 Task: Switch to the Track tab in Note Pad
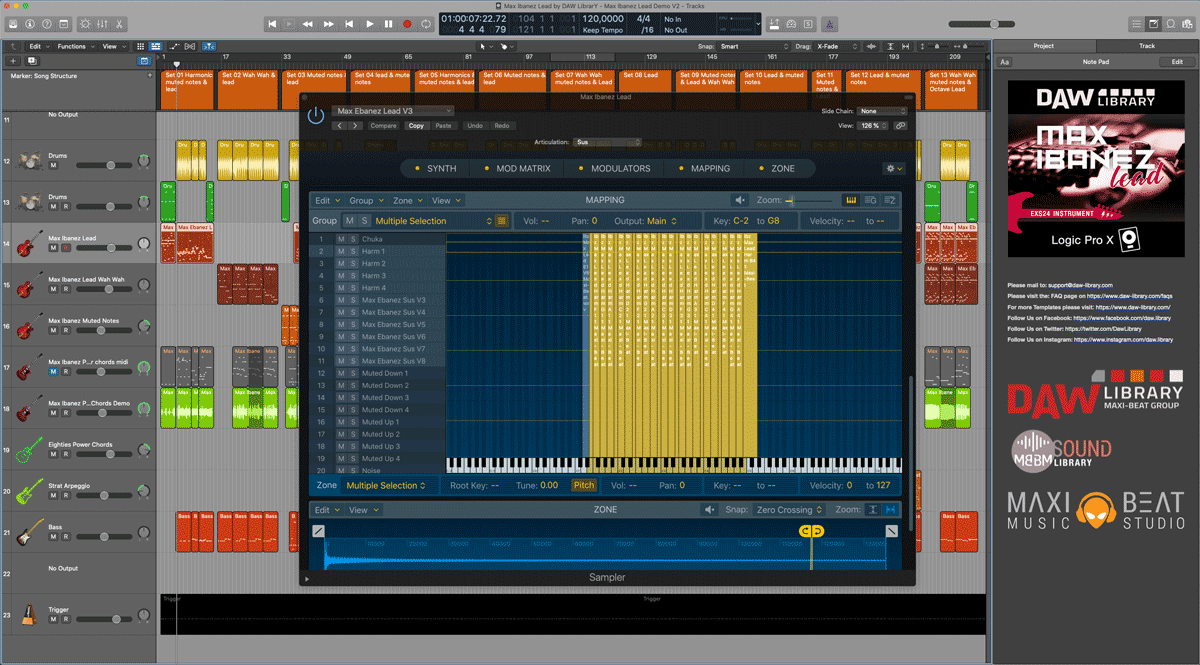(1147, 46)
